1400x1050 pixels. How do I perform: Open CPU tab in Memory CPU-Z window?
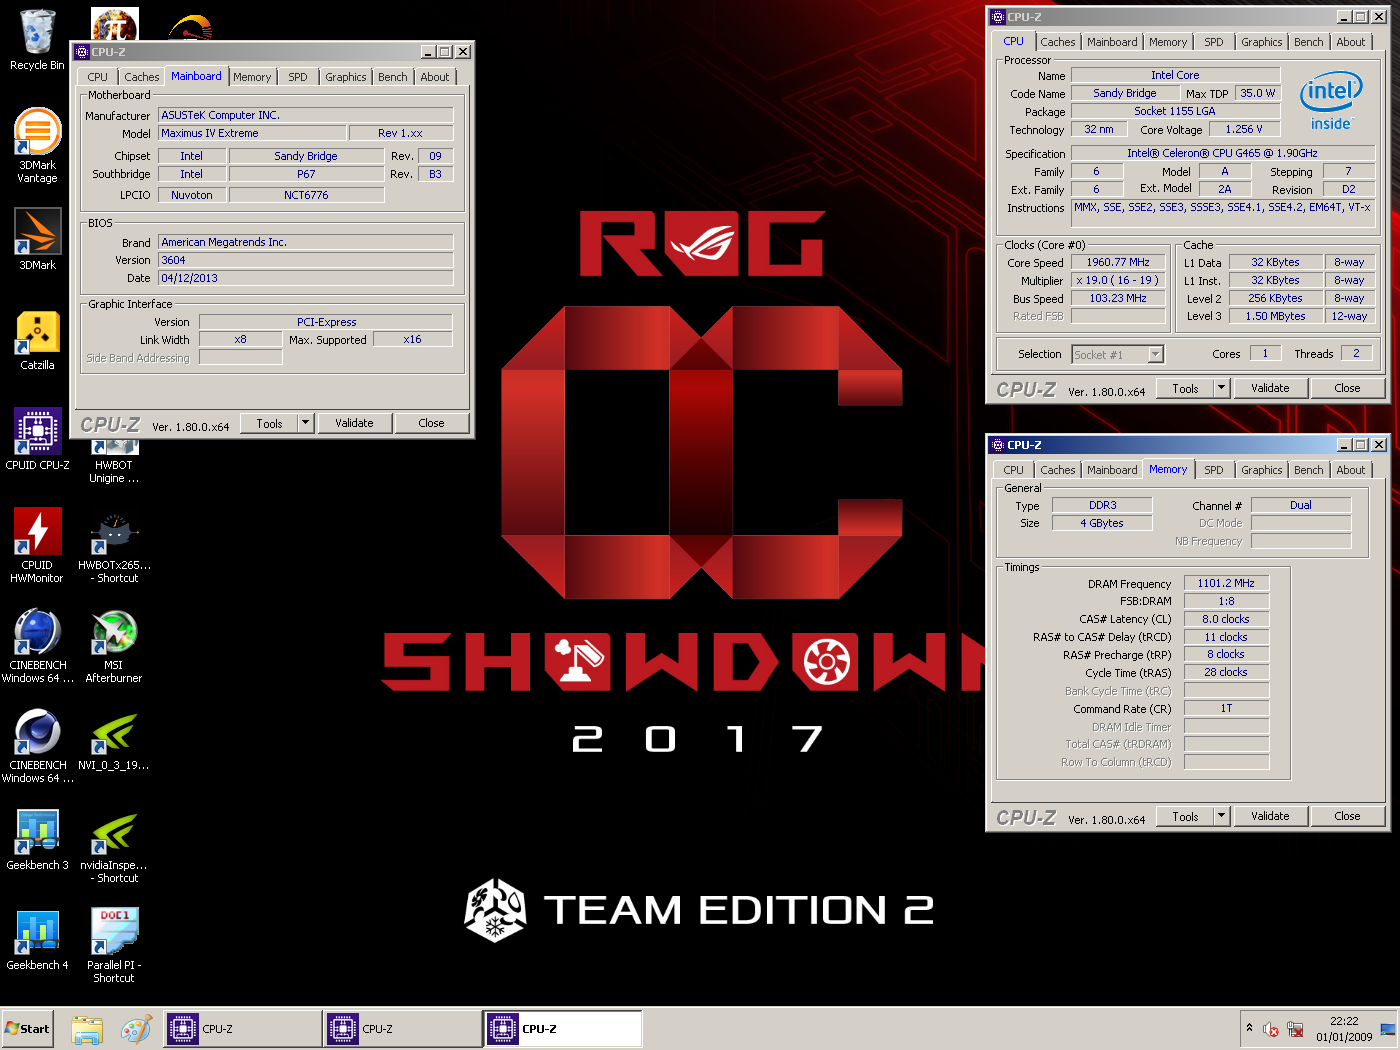point(1014,470)
